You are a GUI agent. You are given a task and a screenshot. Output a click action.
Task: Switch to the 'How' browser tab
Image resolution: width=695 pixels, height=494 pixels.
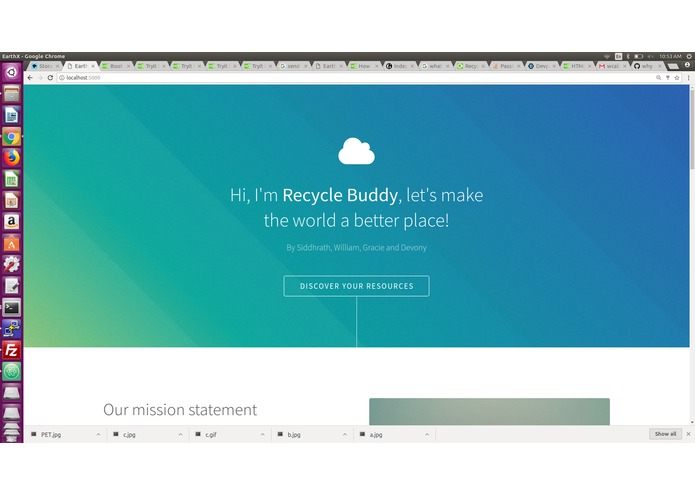point(364,66)
